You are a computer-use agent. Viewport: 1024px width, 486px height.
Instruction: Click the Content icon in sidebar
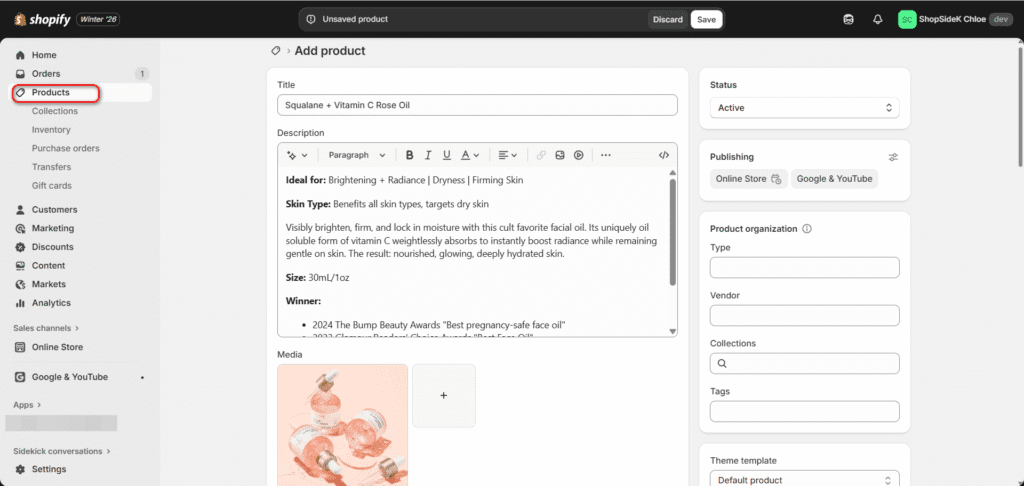click(20, 266)
